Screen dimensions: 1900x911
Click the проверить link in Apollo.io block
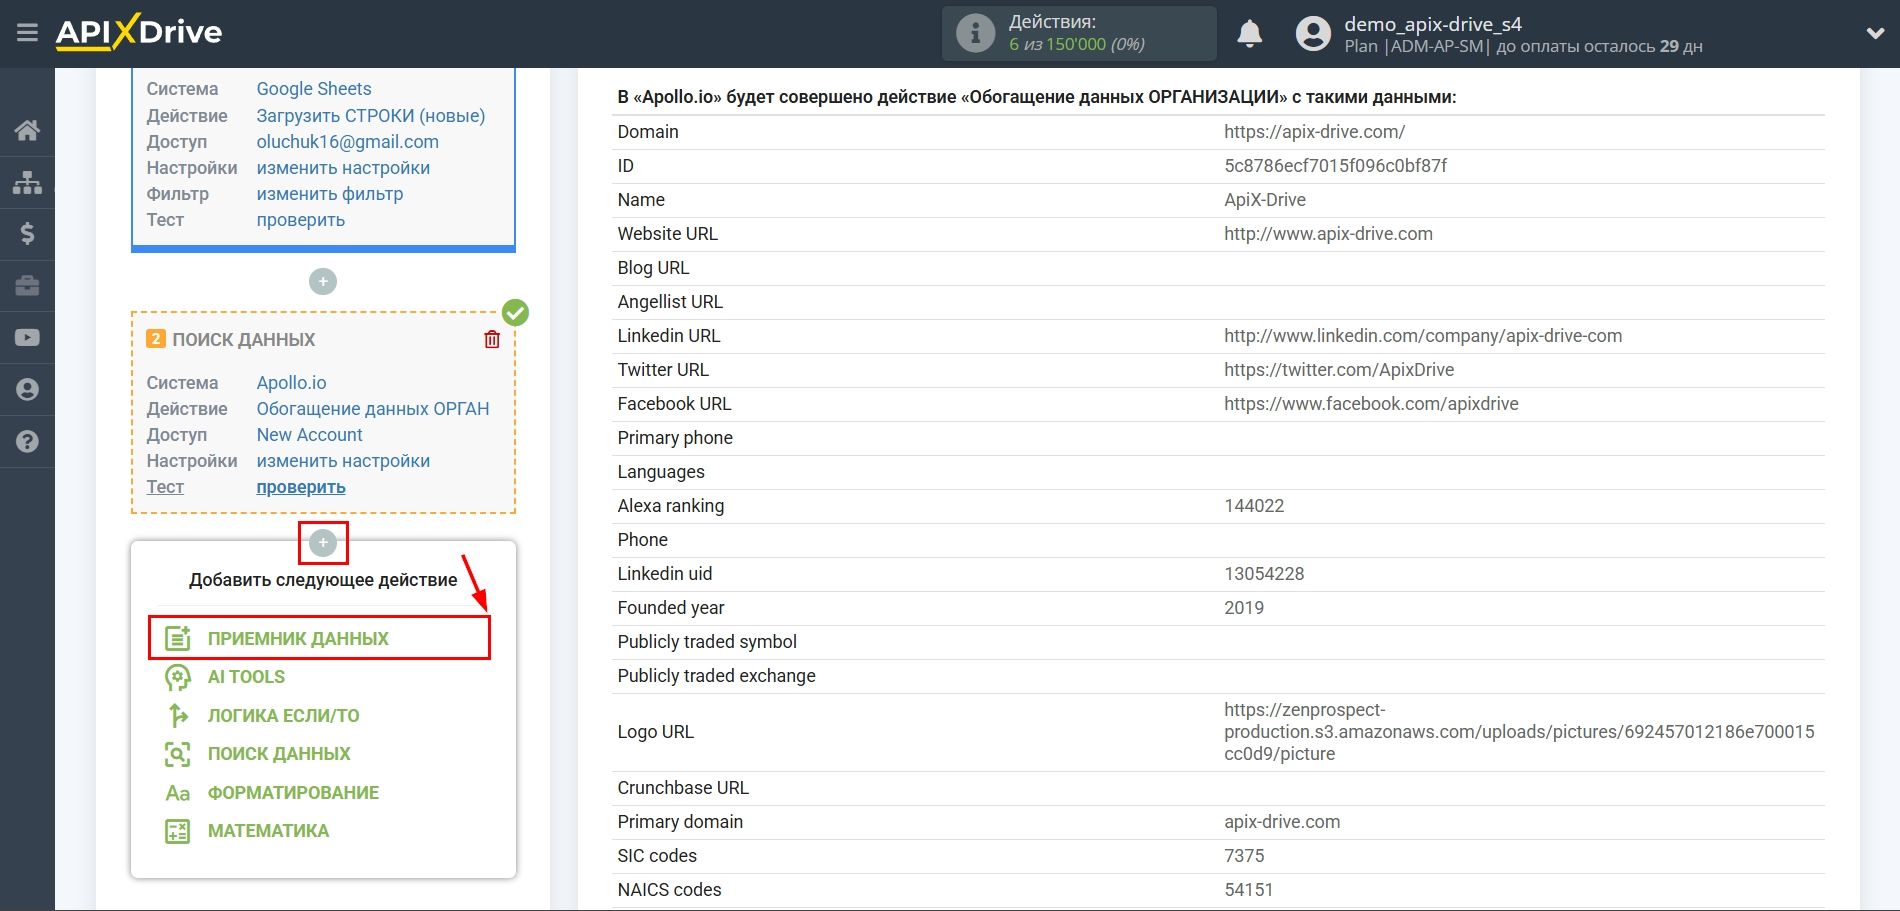tap(301, 487)
